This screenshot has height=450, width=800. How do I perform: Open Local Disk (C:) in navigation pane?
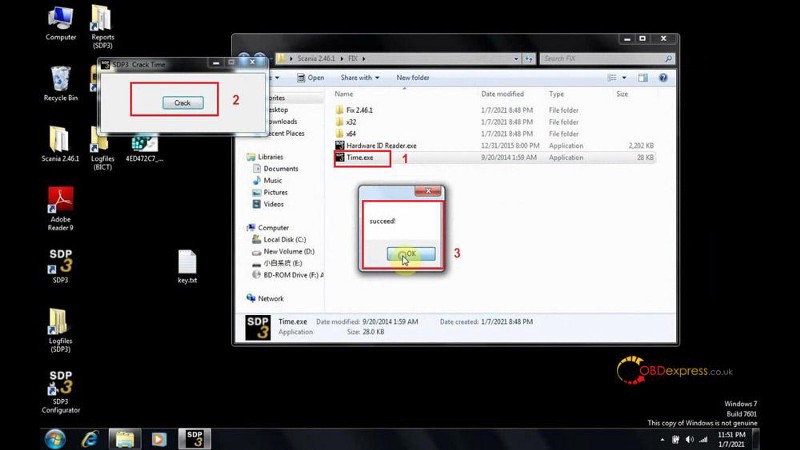[279, 239]
